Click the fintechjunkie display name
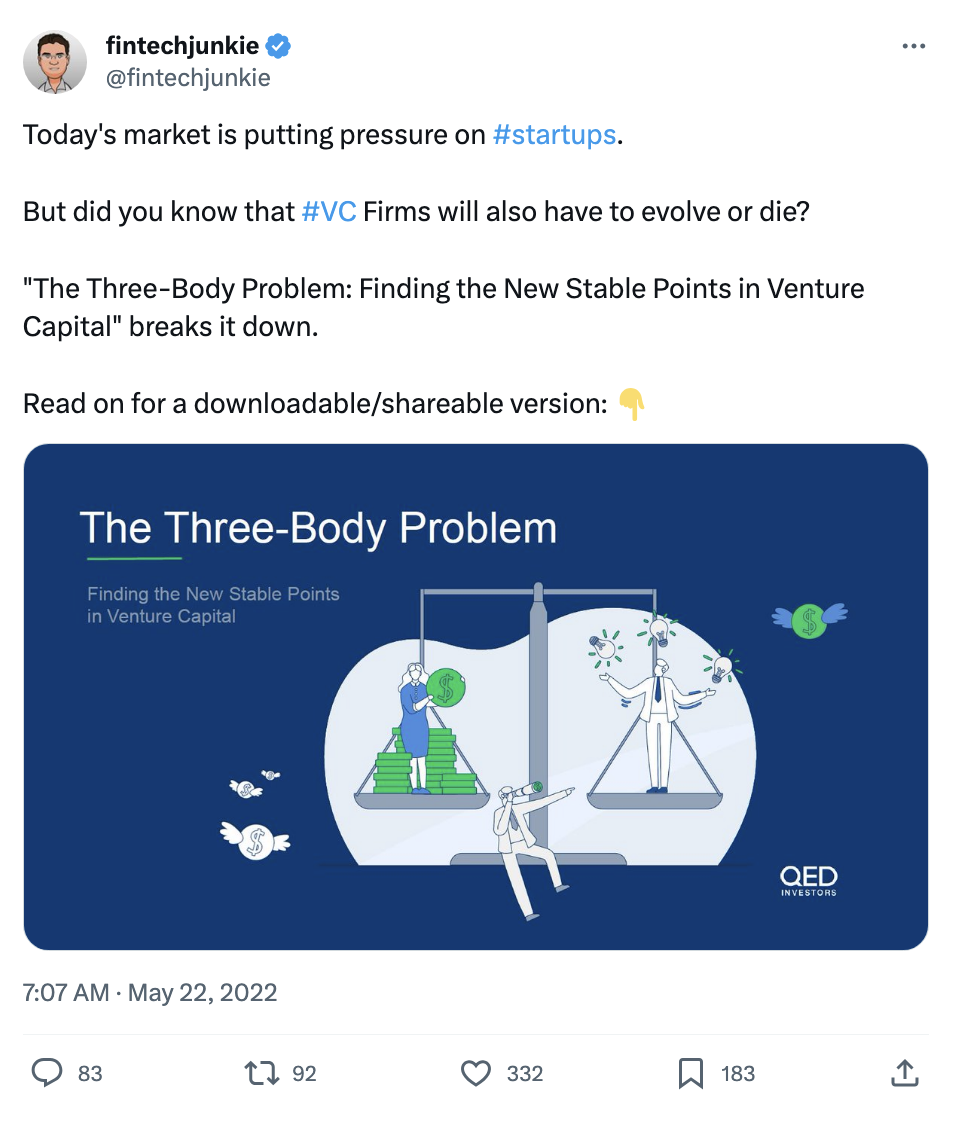Image resolution: width=954 pixels, height=1122 pixels. pyautogui.click(x=182, y=46)
